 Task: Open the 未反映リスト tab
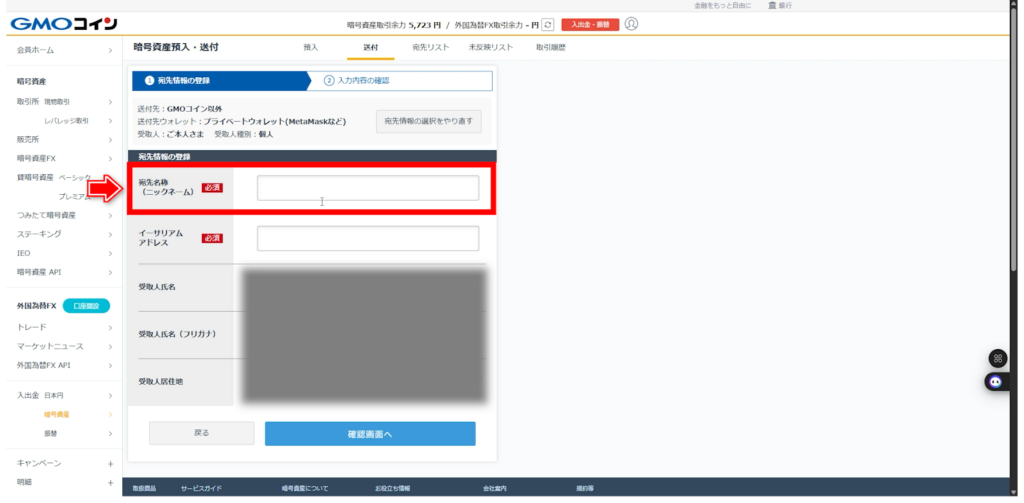(491, 47)
